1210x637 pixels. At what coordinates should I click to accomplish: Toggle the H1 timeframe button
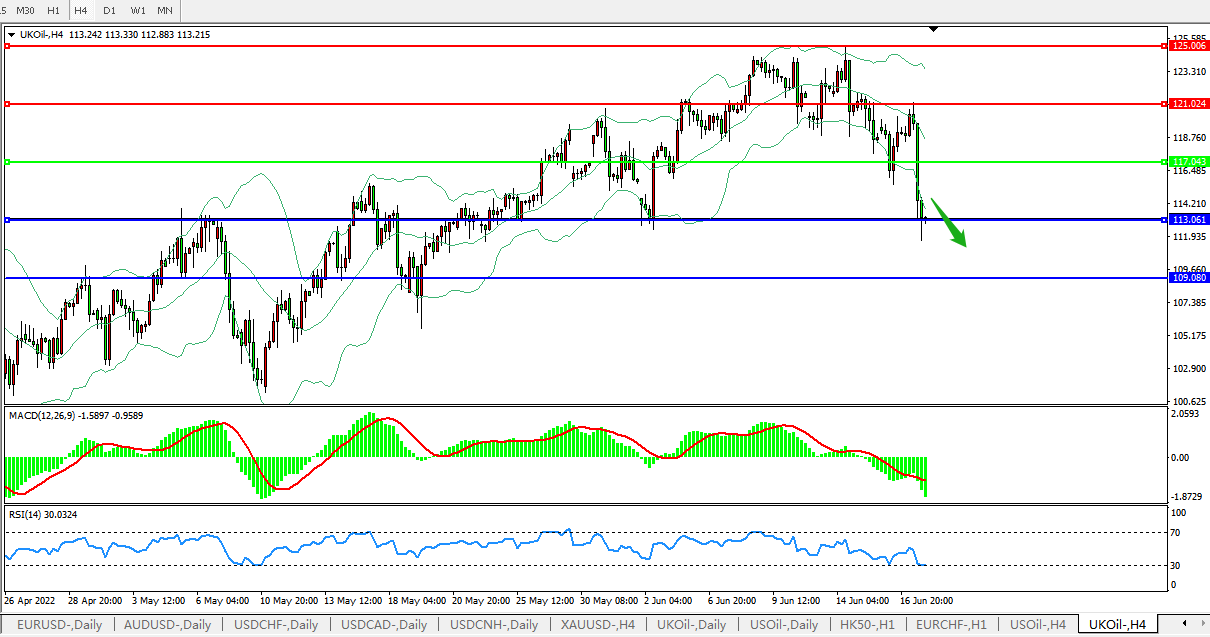pyautogui.click(x=53, y=10)
